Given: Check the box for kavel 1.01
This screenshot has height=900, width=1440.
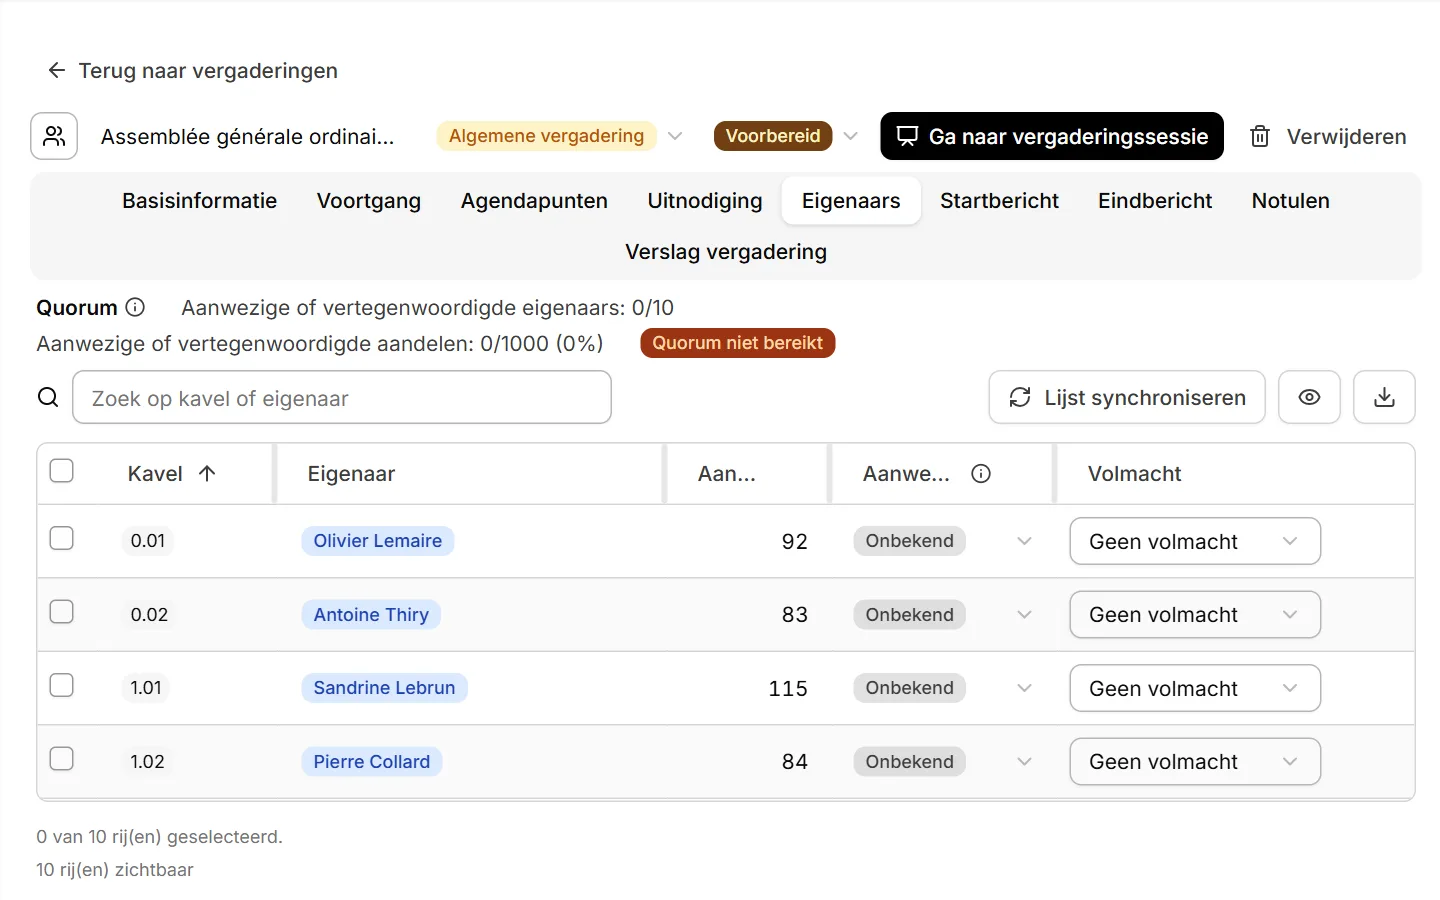Looking at the screenshot, I should click(62, 685).
